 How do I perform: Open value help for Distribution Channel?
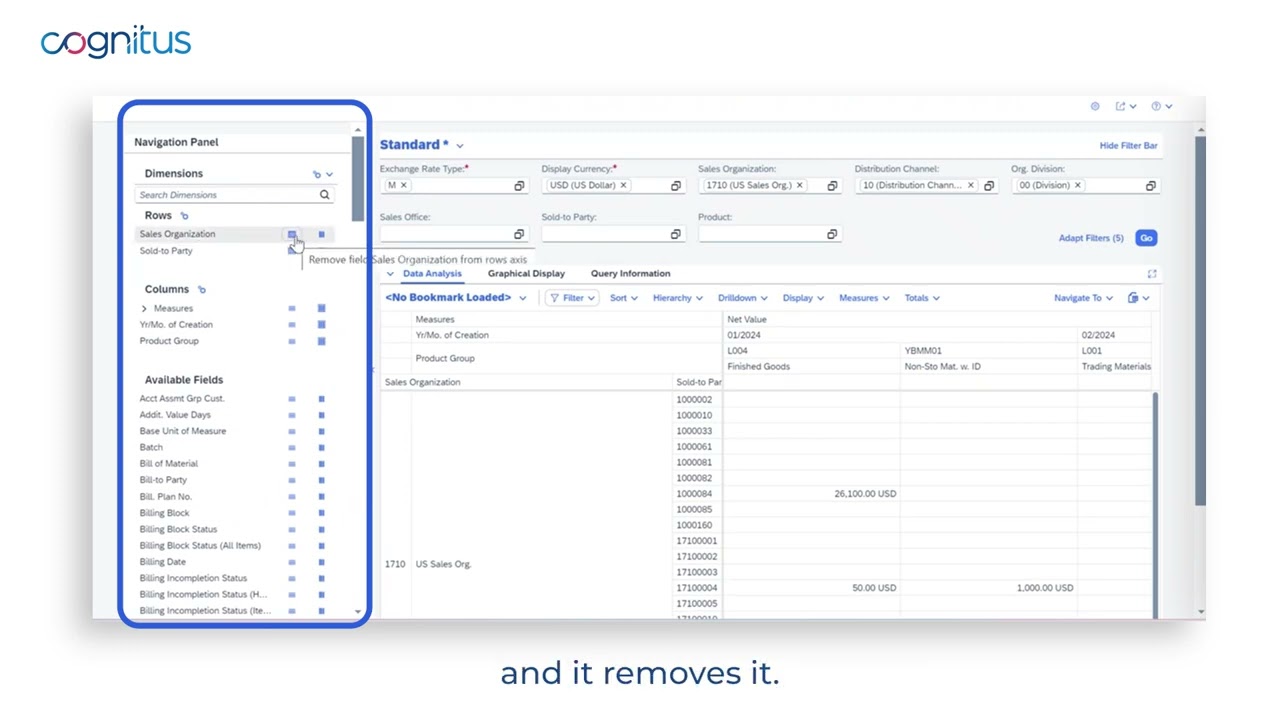click(x=989, y=186)
